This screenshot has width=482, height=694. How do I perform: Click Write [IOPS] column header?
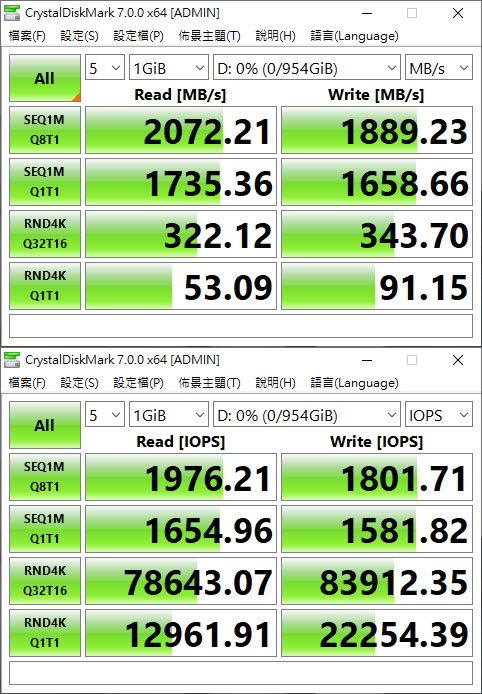click(377, 441)
